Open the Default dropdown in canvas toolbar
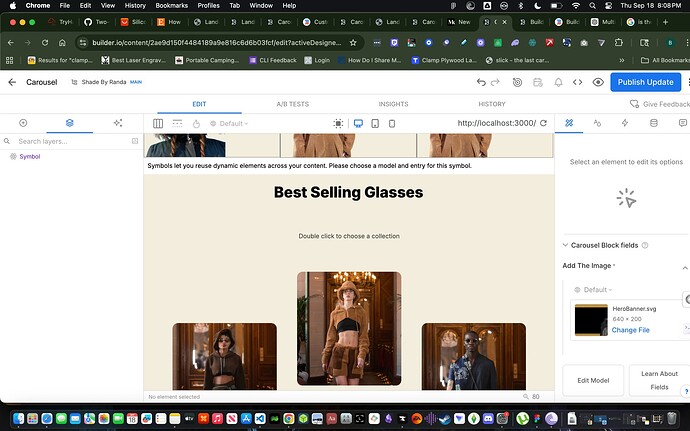Image resolution: width=690 pixels, height=431 pixels. (x=229, y=124)
